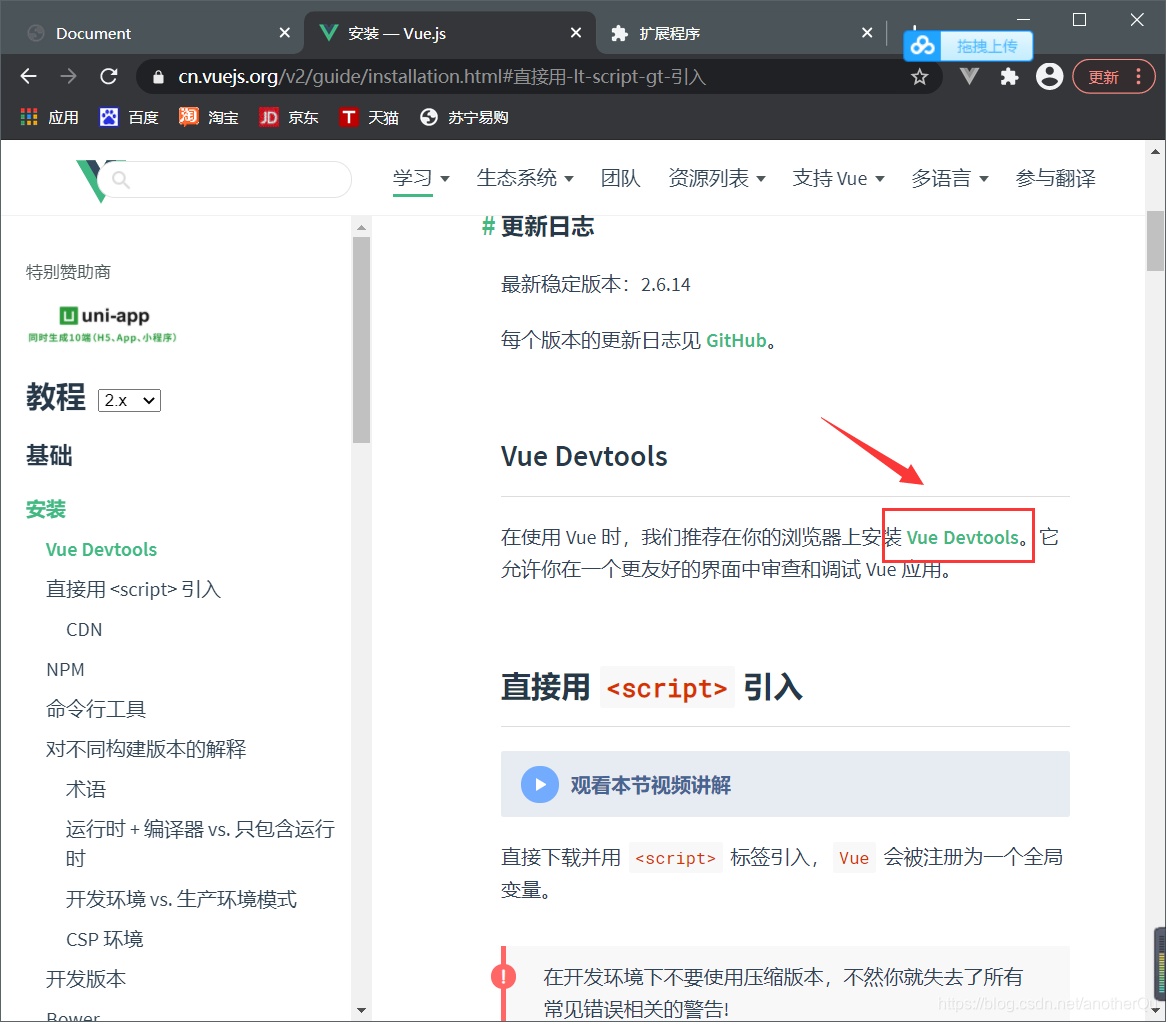Open the 苏宁易购 bookmark

click(x=464, y=117)
